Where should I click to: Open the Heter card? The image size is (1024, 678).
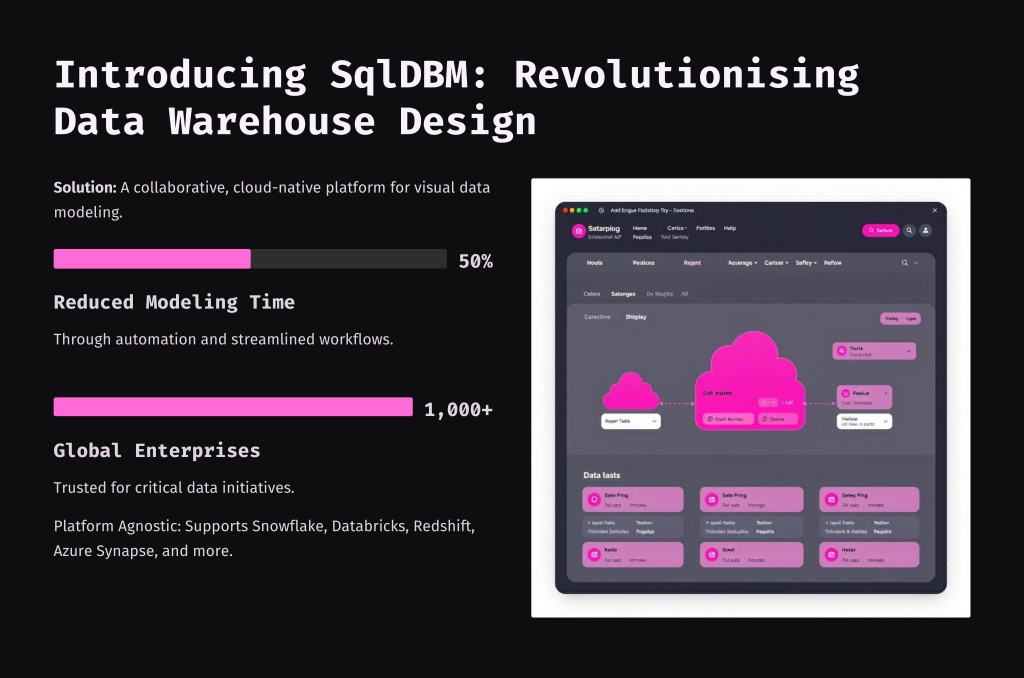[x=869, y=555]
